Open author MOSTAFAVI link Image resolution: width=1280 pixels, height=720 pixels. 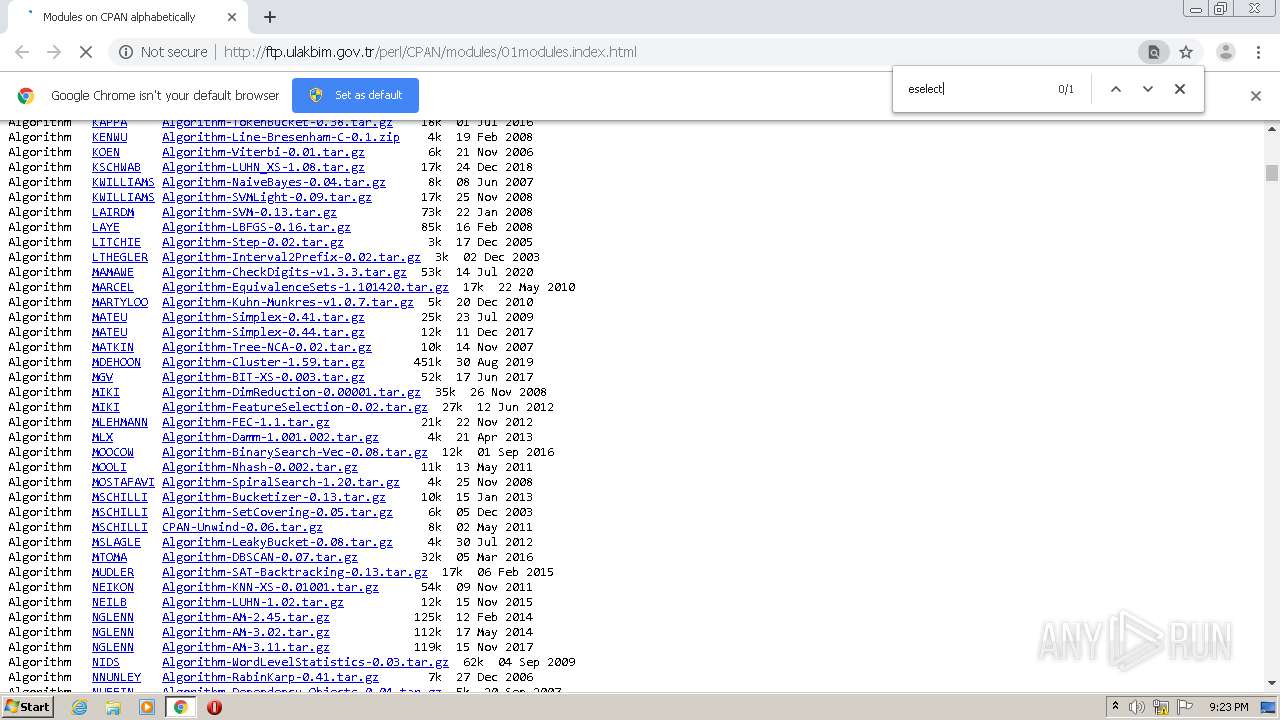point(123,482)
